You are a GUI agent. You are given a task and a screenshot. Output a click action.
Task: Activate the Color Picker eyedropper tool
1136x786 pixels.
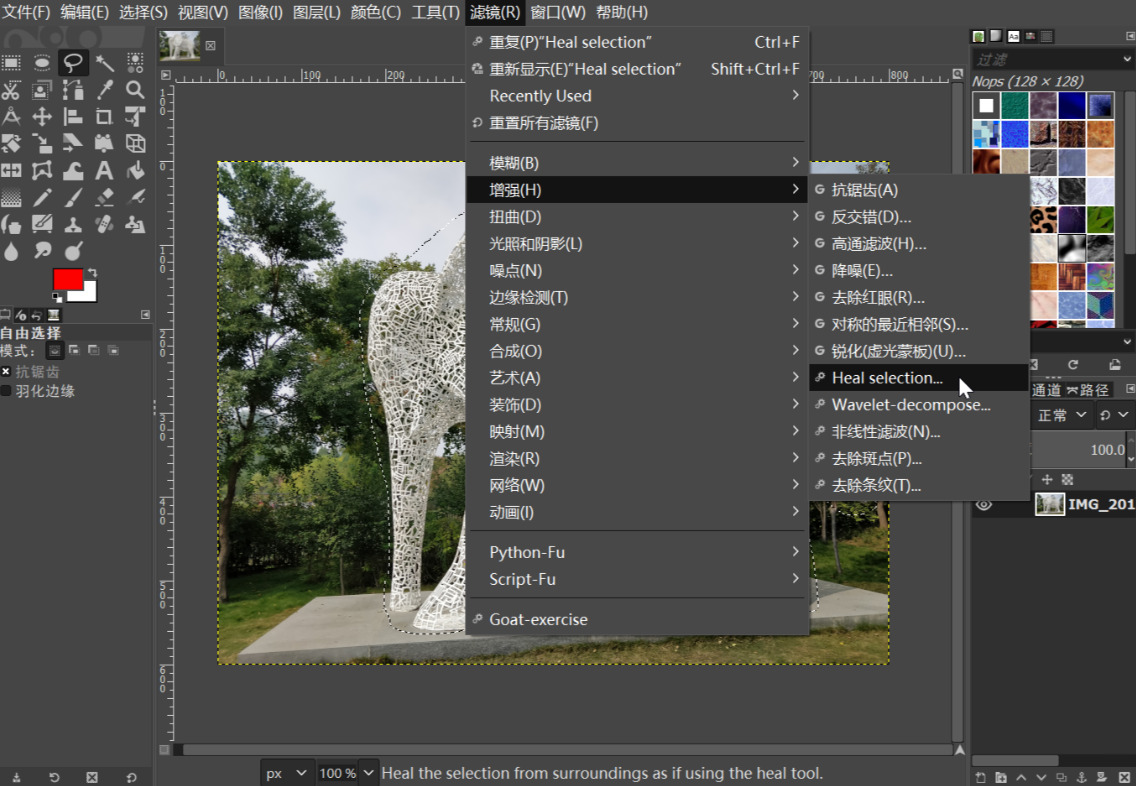click(x=104, y=90)
